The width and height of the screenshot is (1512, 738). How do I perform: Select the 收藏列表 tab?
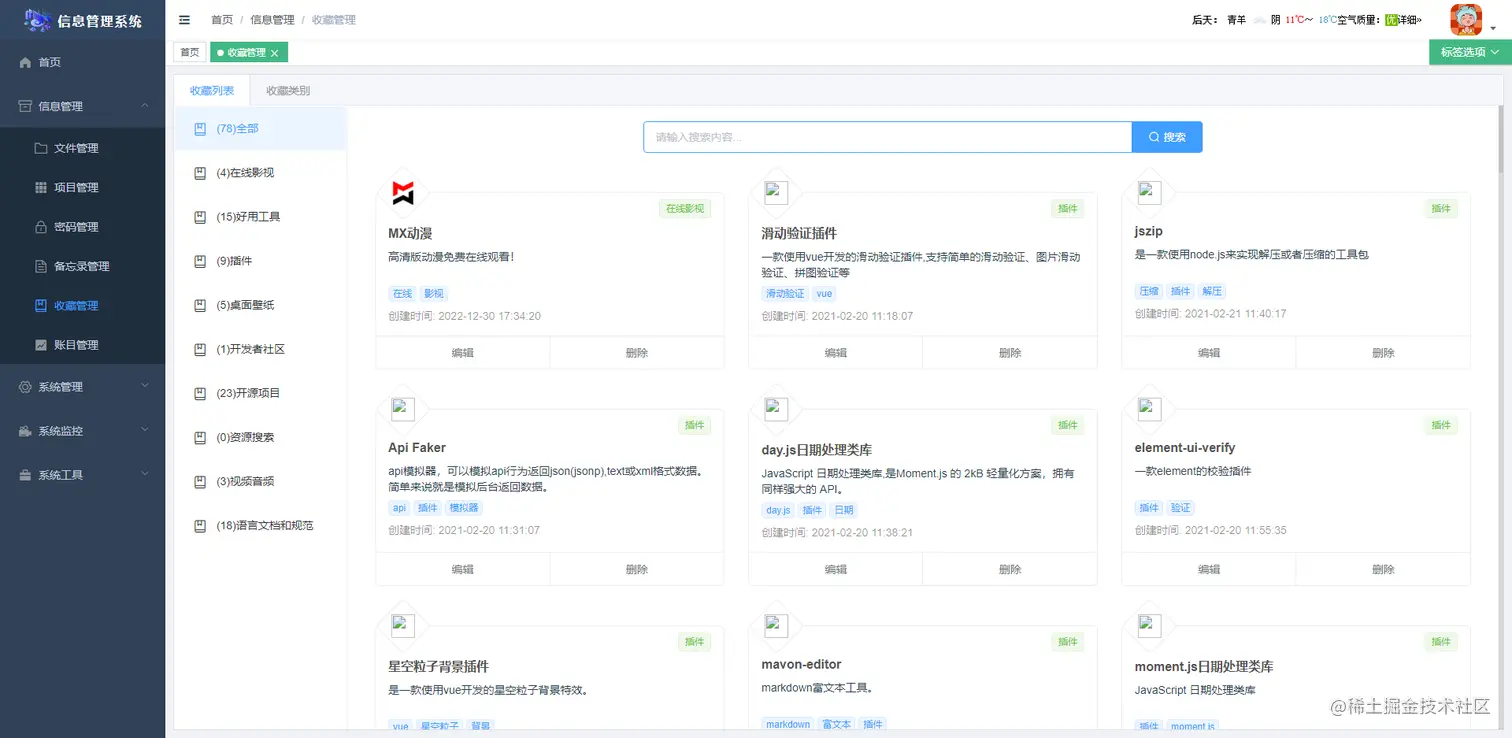tap(212, 90)
